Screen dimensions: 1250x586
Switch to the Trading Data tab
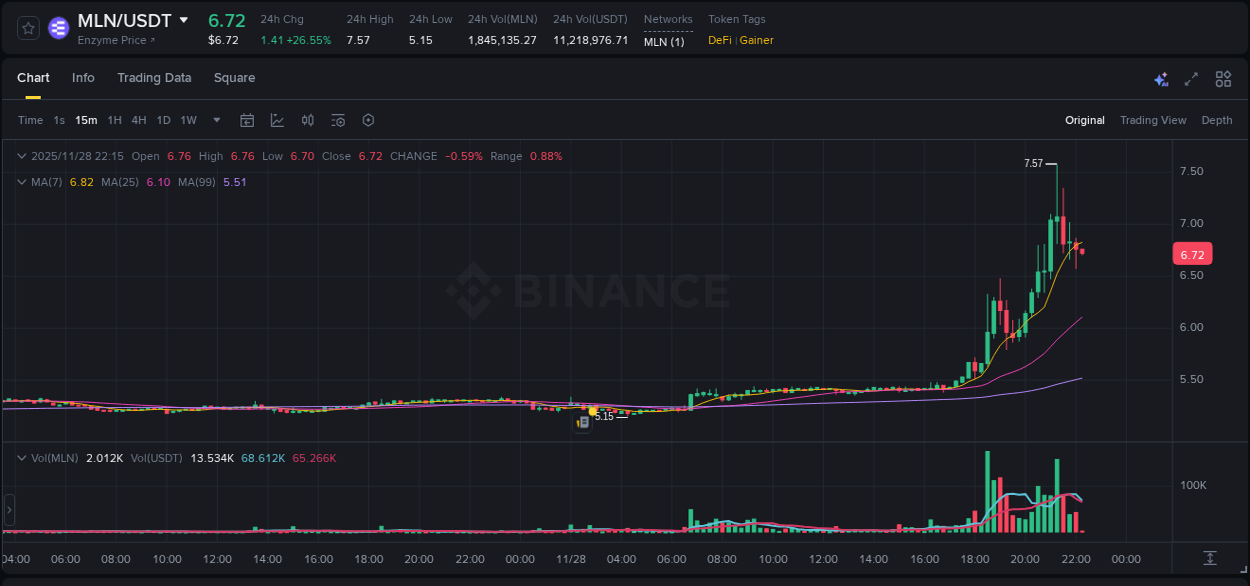154,78
